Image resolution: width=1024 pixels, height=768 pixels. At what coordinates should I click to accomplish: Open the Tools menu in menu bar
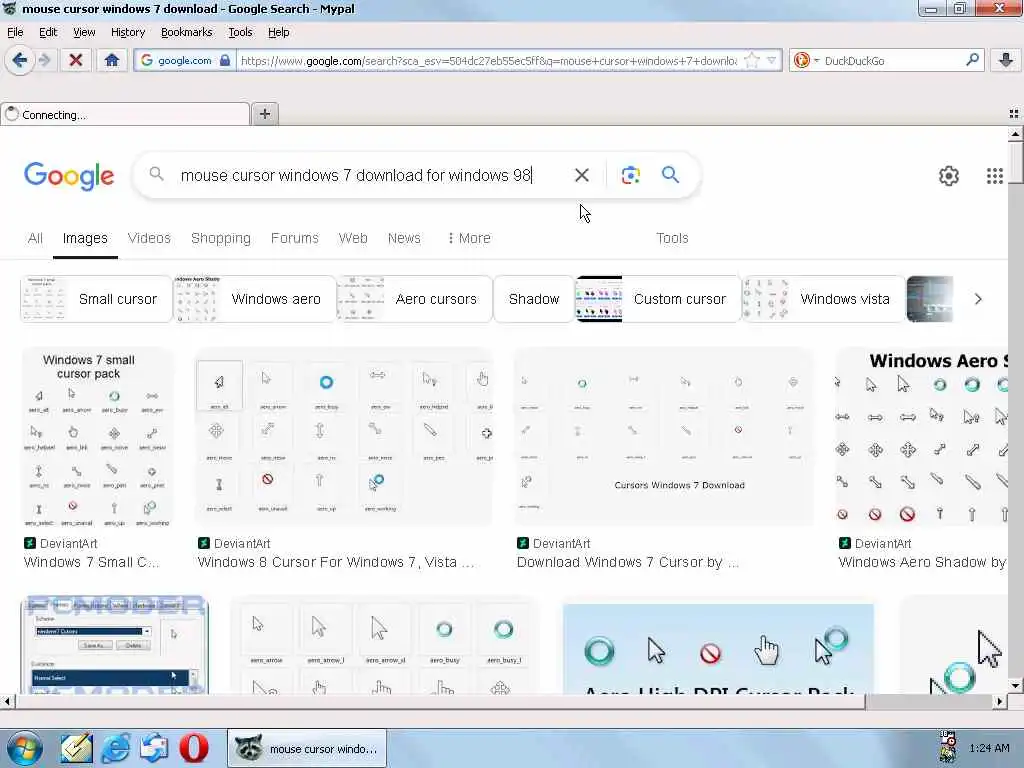pos(240,32)
